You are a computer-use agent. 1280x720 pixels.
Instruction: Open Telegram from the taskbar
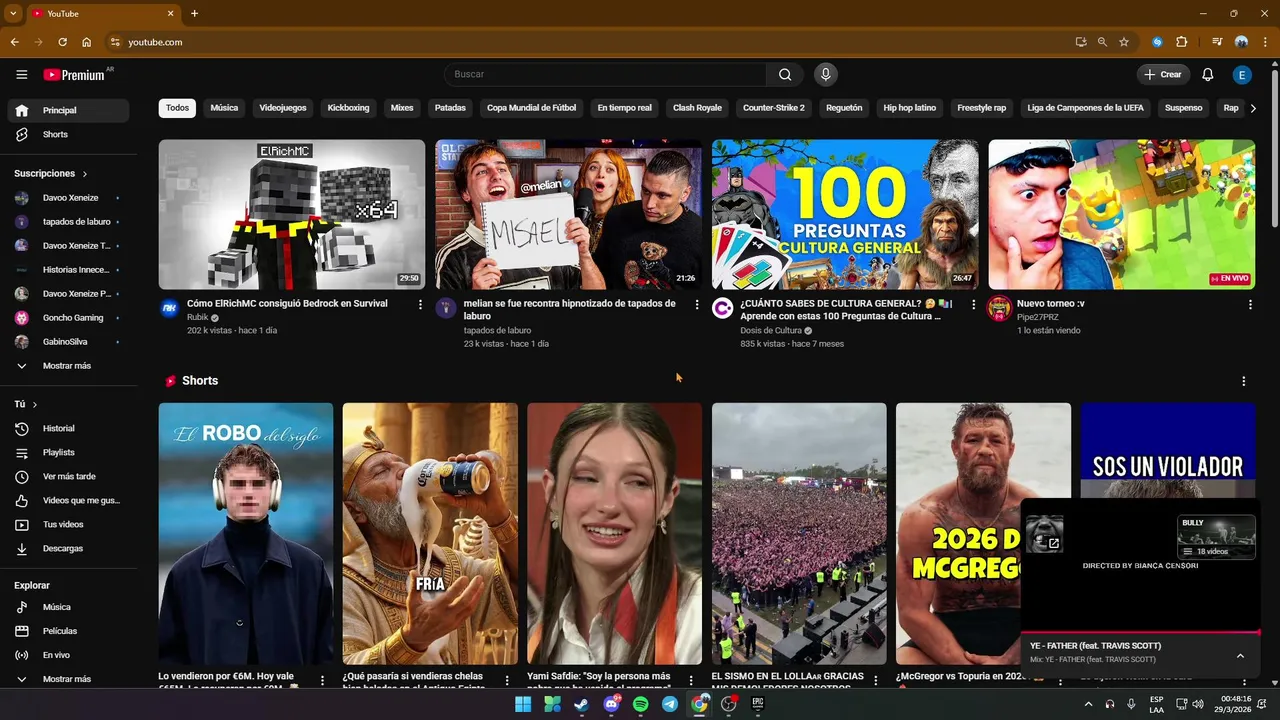(x=670, y=704)
